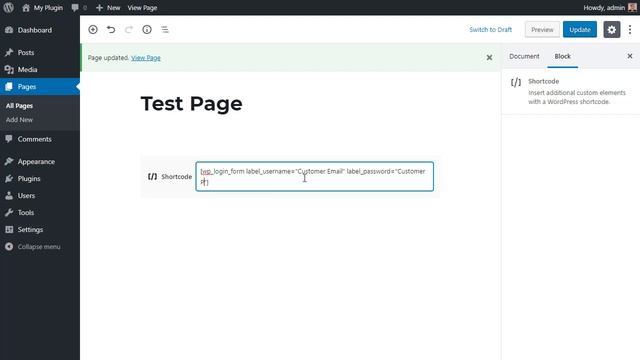Click the Plugins plug icon
640x360 pixels.
coord(9,179)
